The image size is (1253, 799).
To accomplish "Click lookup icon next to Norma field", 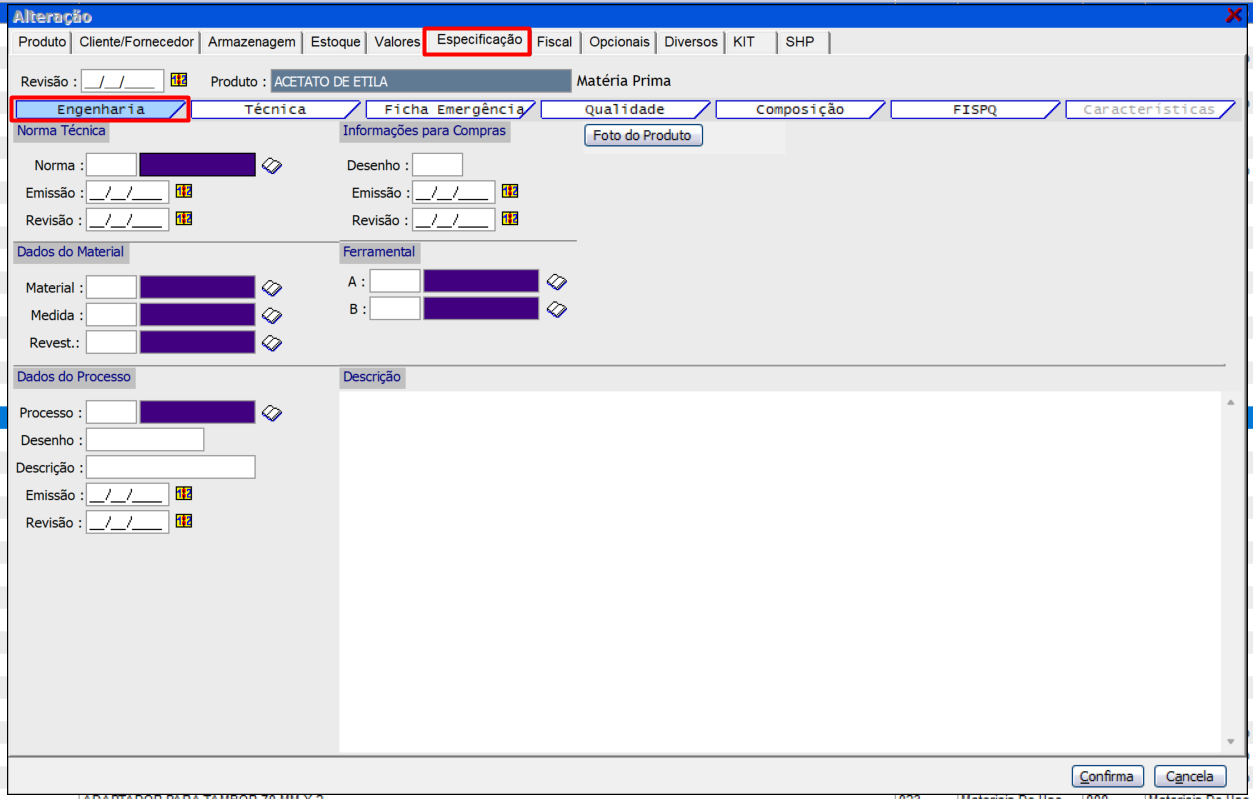I will pyautogui.click(x=272, y=166).
